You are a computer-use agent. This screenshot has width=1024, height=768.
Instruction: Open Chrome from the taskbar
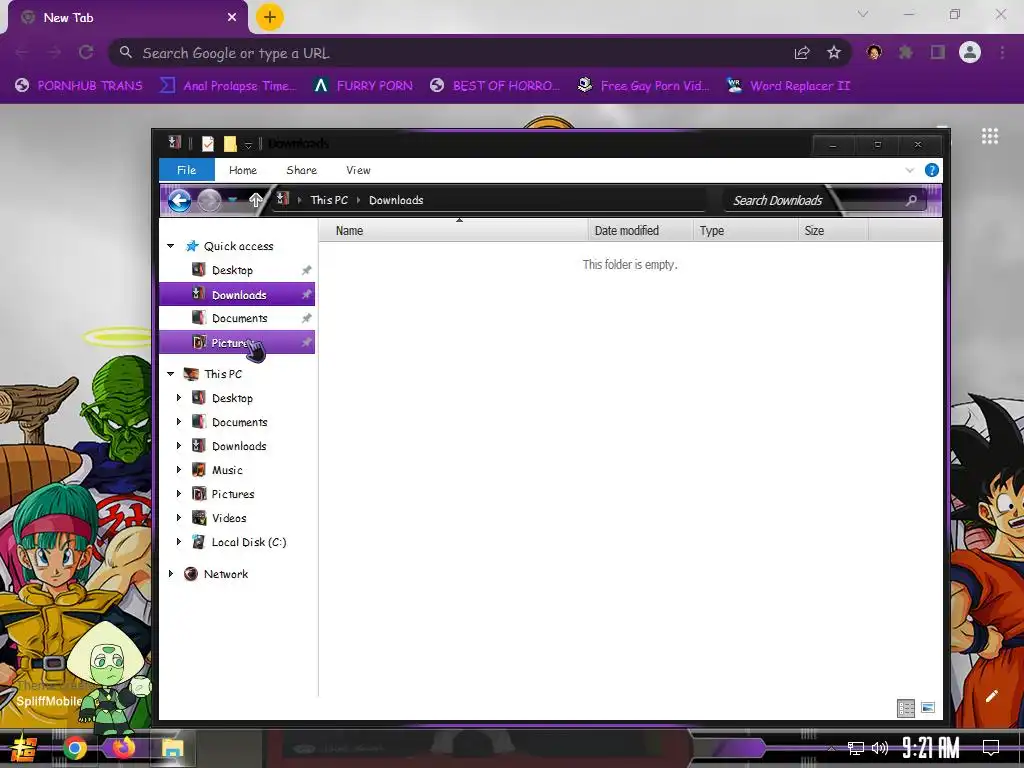75,748
